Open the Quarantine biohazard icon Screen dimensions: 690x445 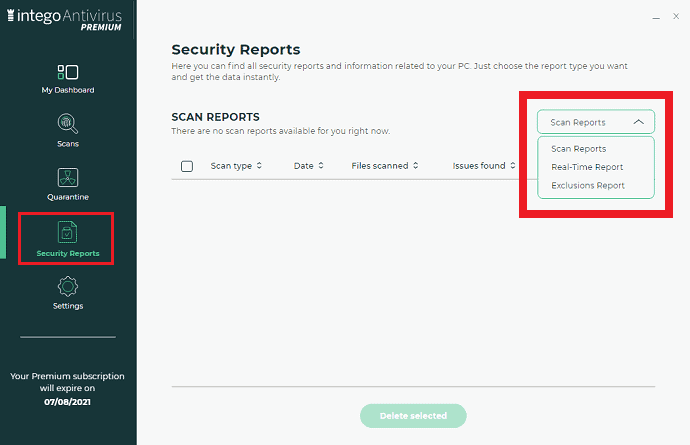(x=68, y=178)
